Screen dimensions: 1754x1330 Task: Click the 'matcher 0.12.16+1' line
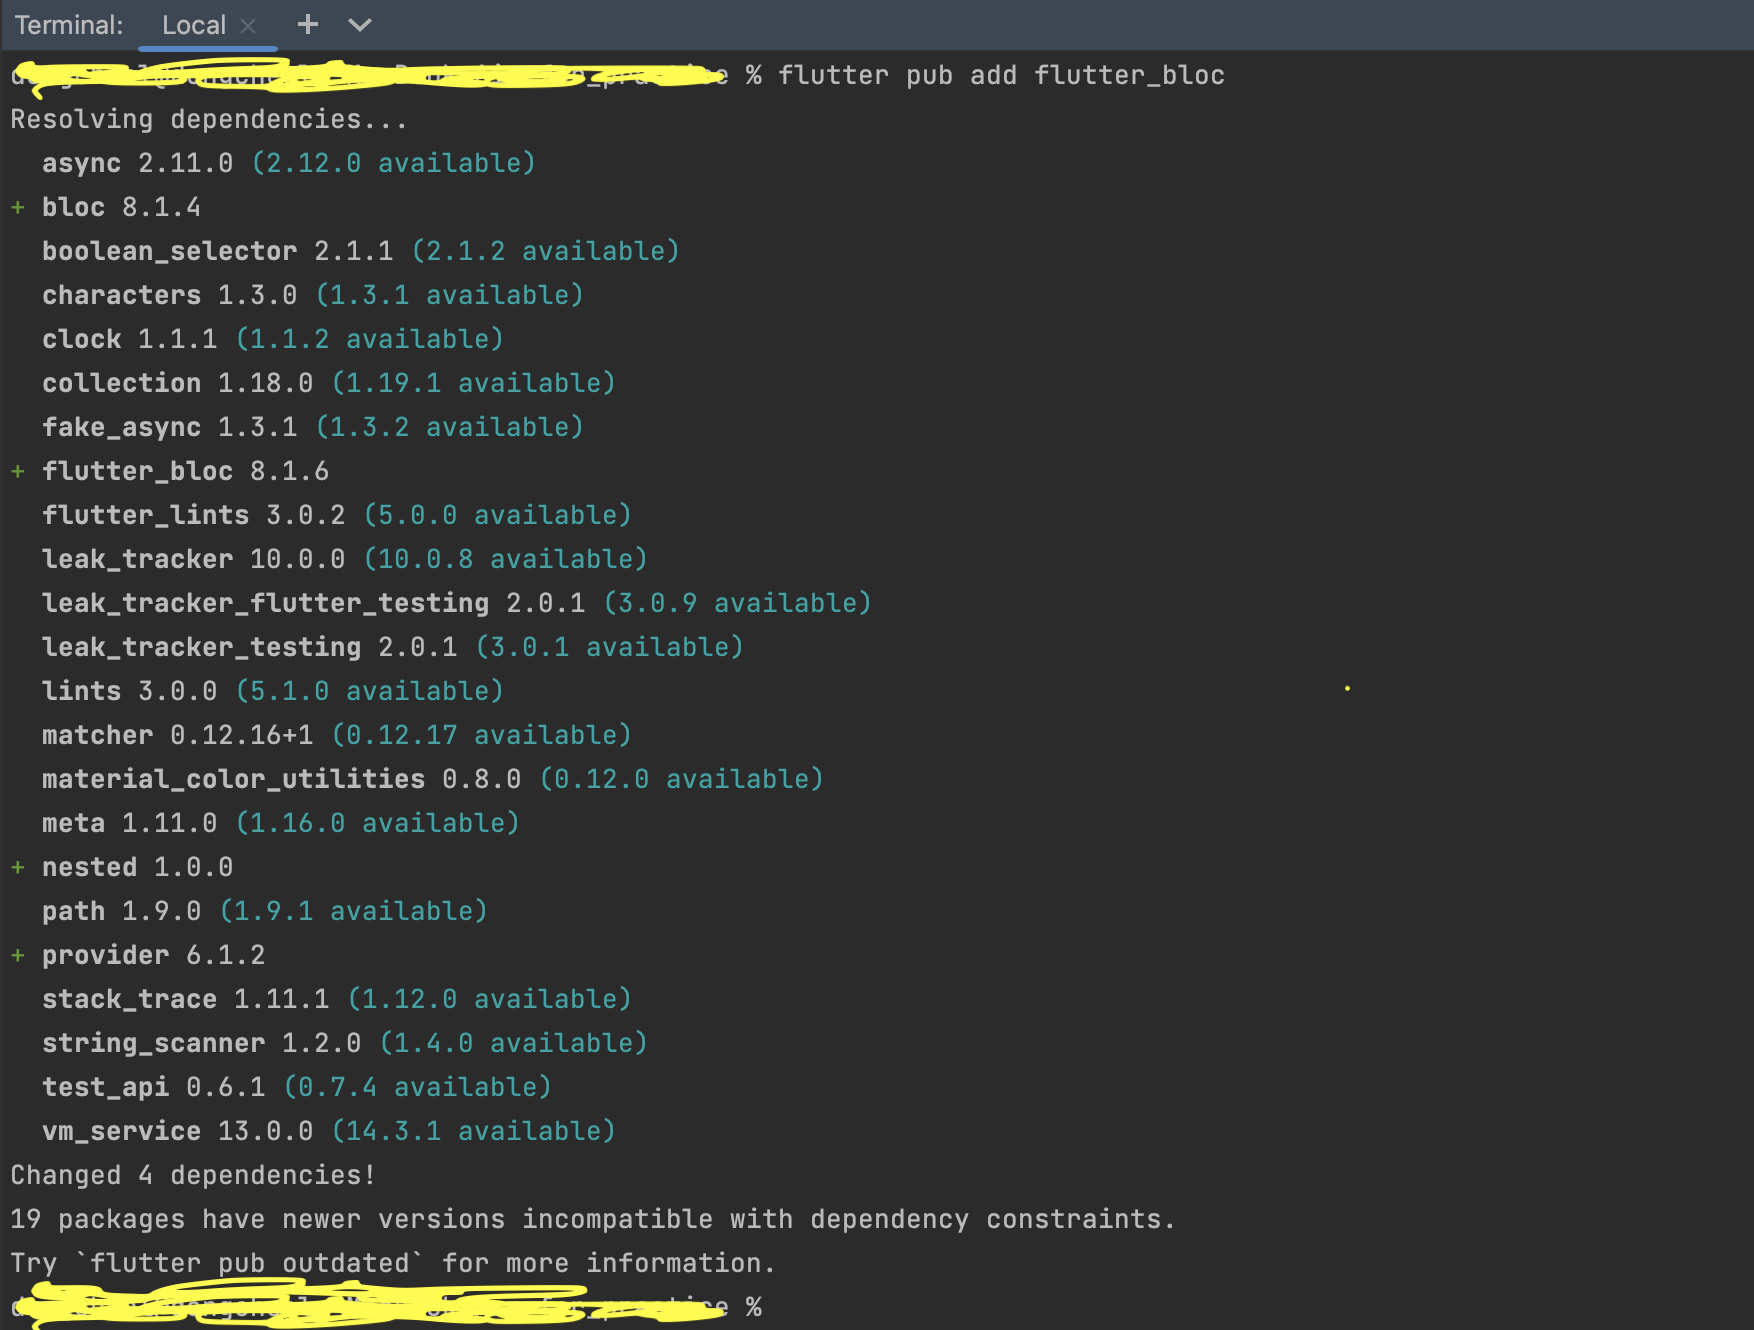(x=337, y=735)
